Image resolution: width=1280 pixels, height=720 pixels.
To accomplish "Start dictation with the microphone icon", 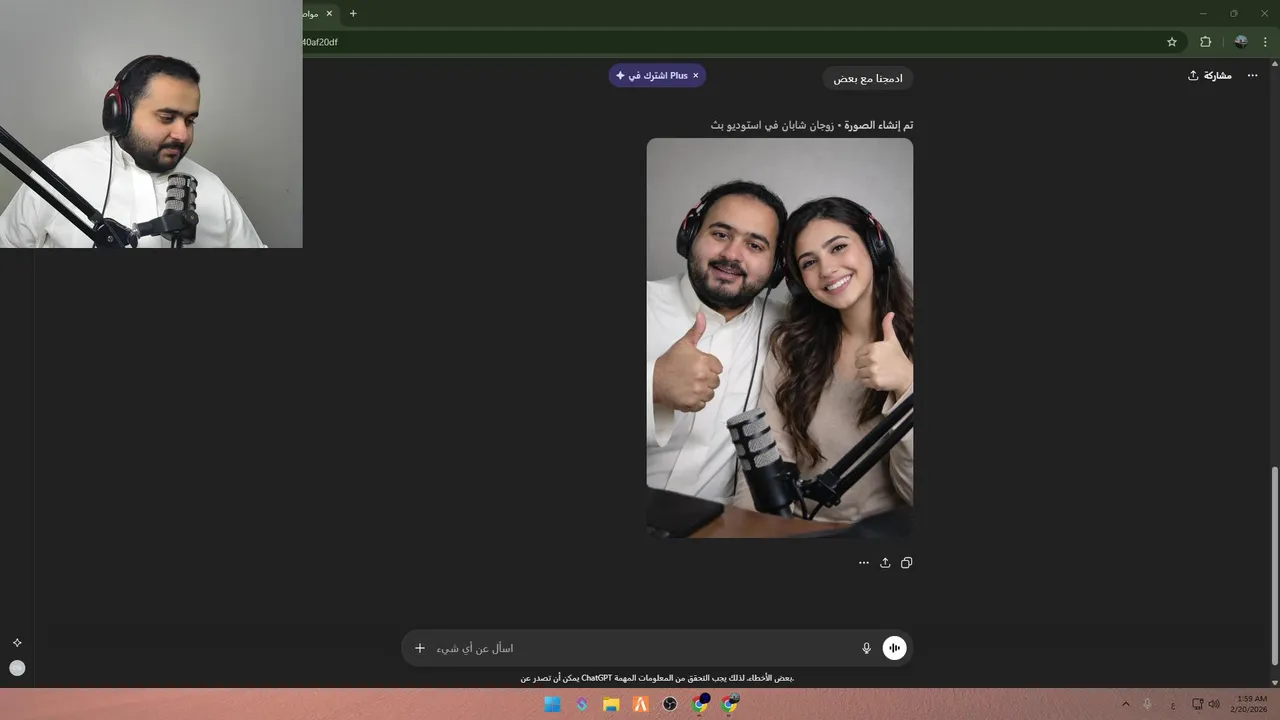I will pos(867,648).
